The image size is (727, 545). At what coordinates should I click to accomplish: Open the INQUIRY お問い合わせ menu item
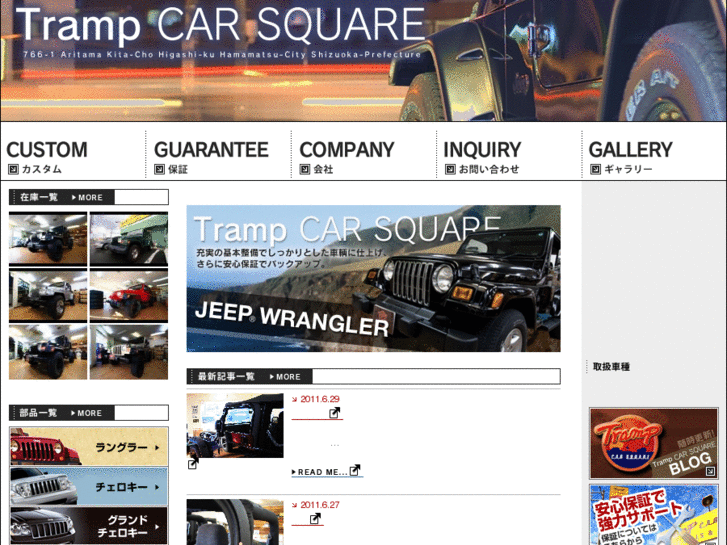(x=482, y=157)
